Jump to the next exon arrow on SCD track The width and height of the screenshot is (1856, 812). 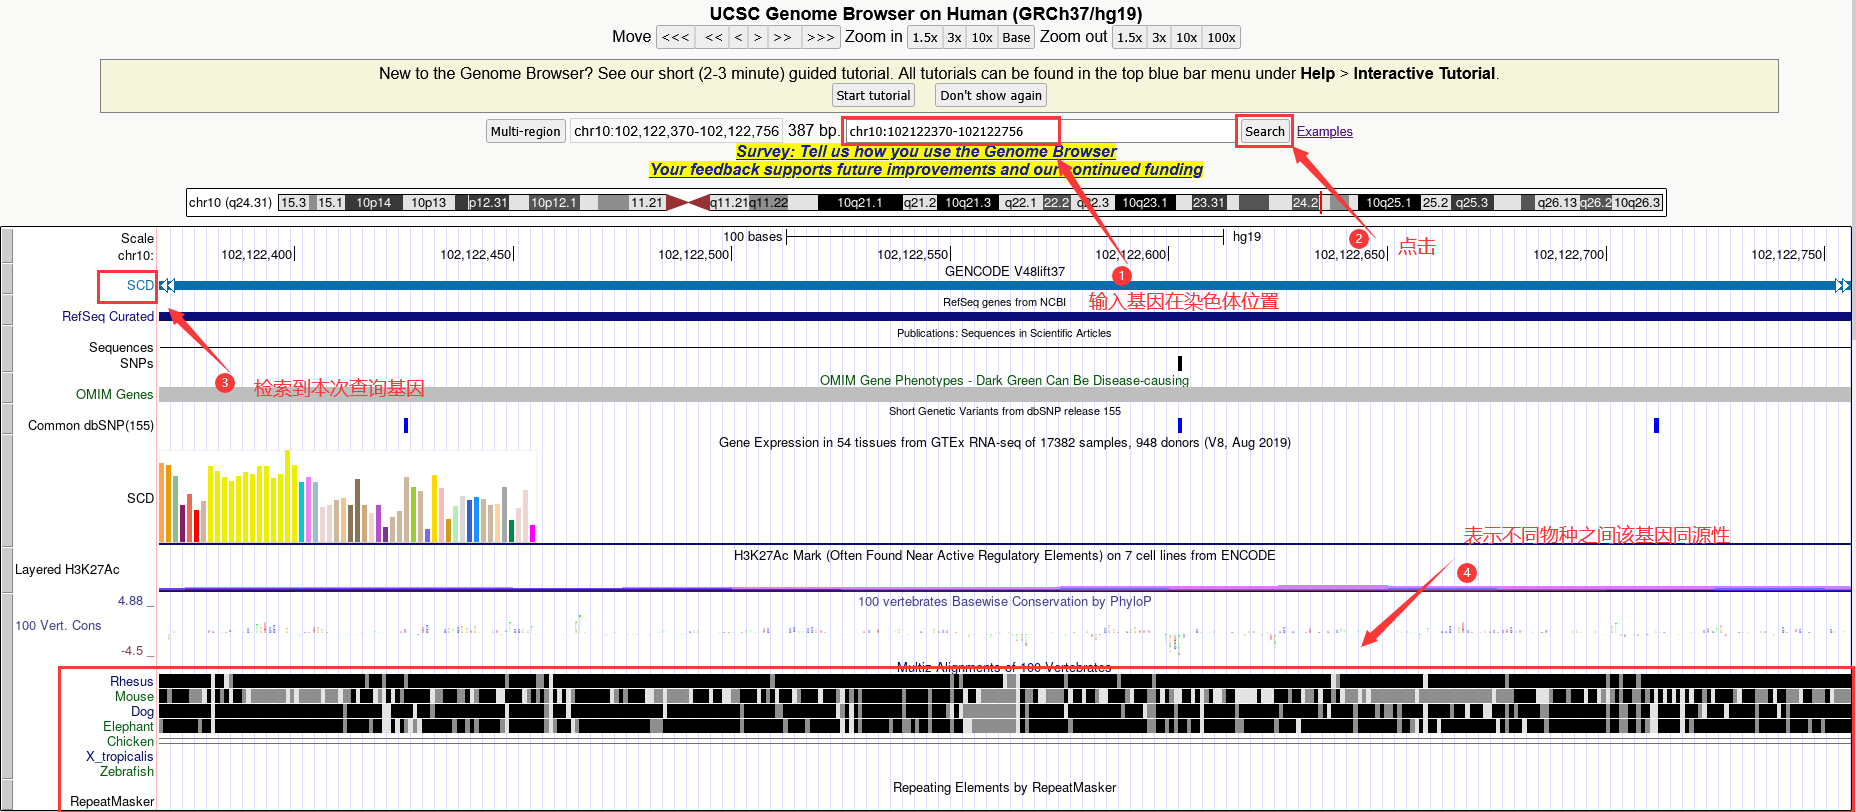coord(1842,286)
